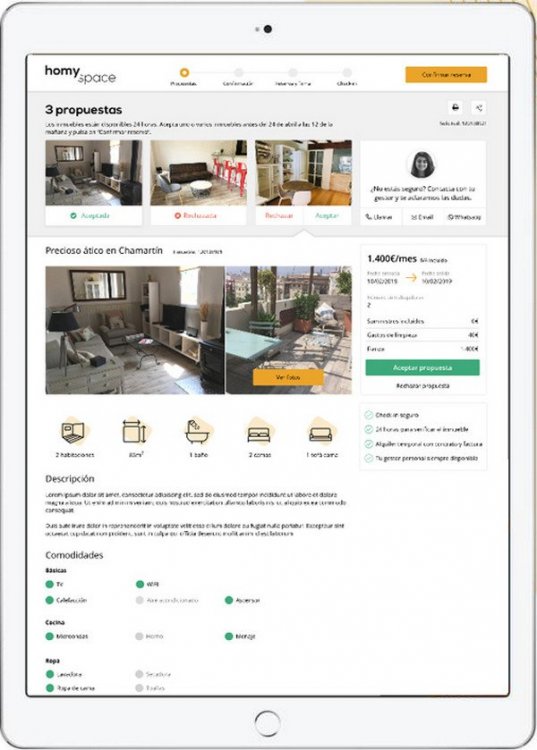The width and height of the screenshot is (537, 750).
Task: Toggle the TV amenity indicator
Action: [x=49, y=584]
